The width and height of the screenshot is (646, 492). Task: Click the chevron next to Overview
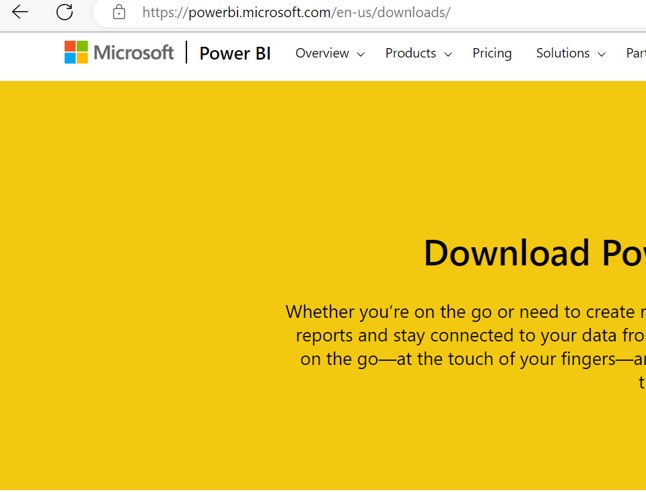tap(360, 54)
